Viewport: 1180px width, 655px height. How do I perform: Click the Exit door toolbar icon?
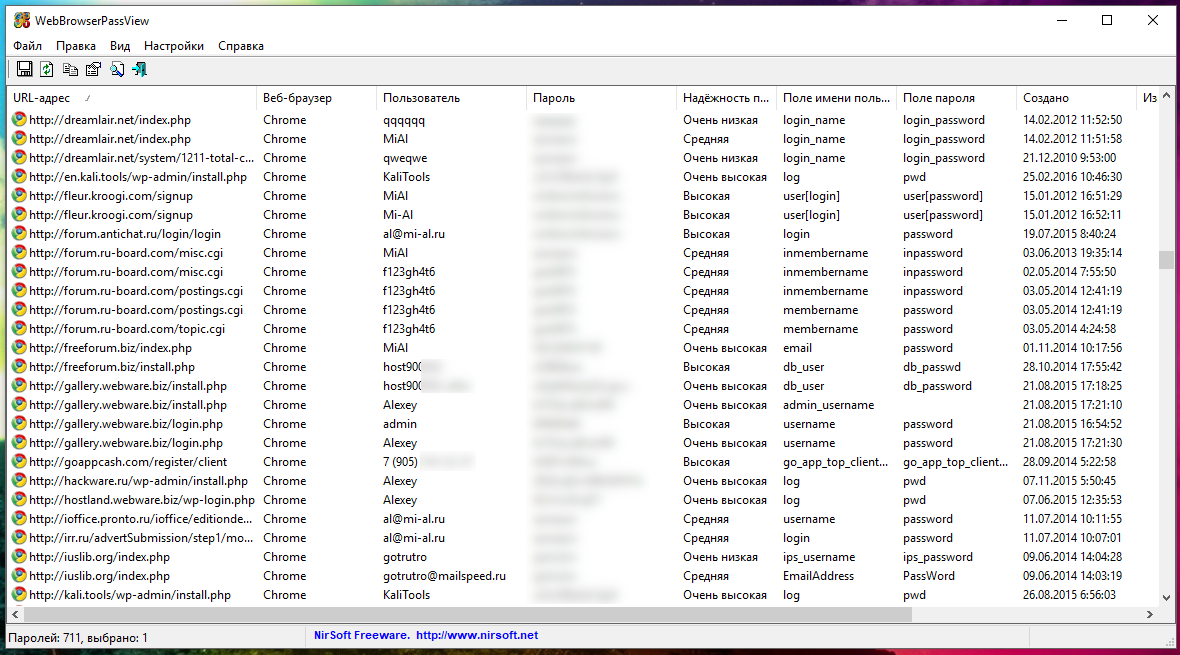coord(140,69)
